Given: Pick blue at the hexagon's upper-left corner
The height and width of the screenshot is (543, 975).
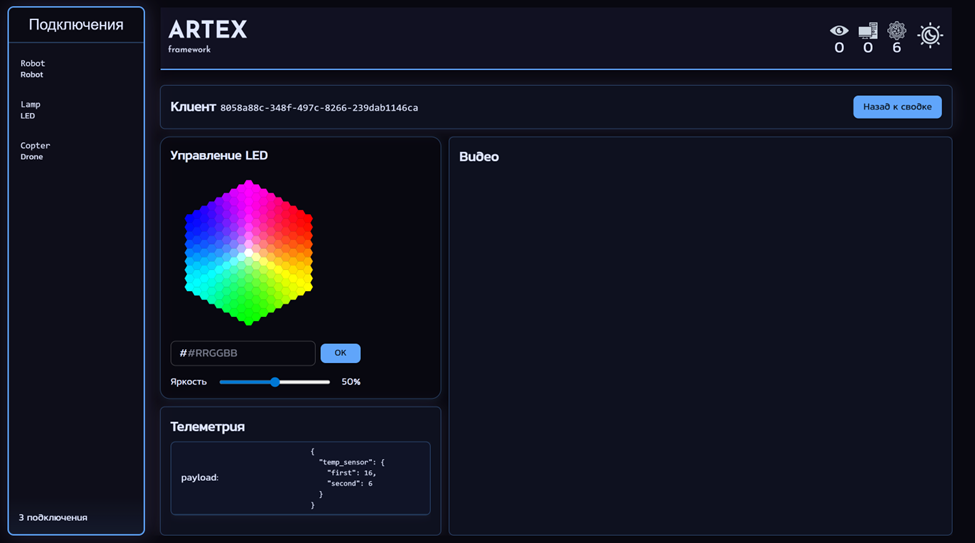Looking at the screenshot, I should click(189, 218).
